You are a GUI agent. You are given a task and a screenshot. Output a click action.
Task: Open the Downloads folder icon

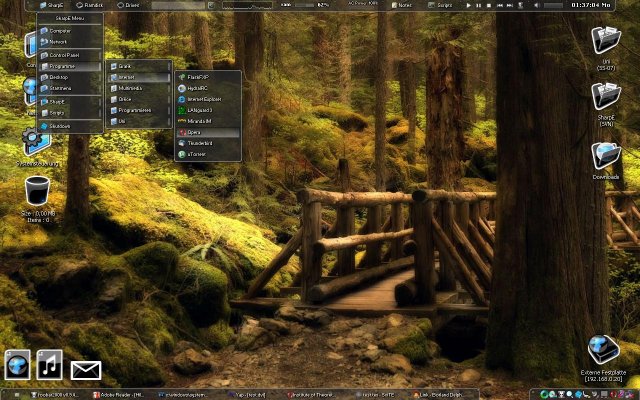[x=606, y=156]
